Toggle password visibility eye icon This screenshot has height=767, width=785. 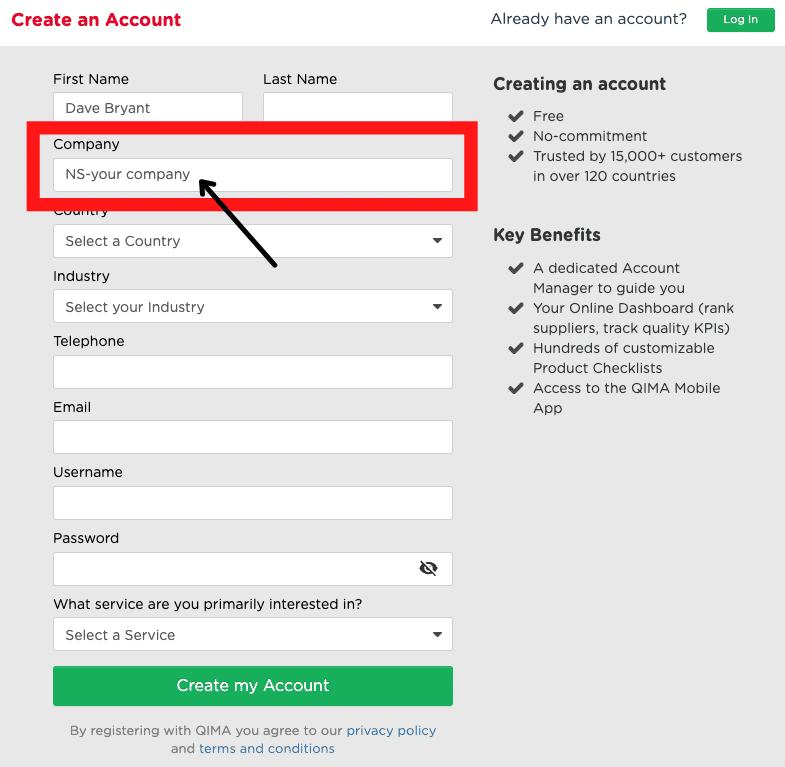point(428,568)
